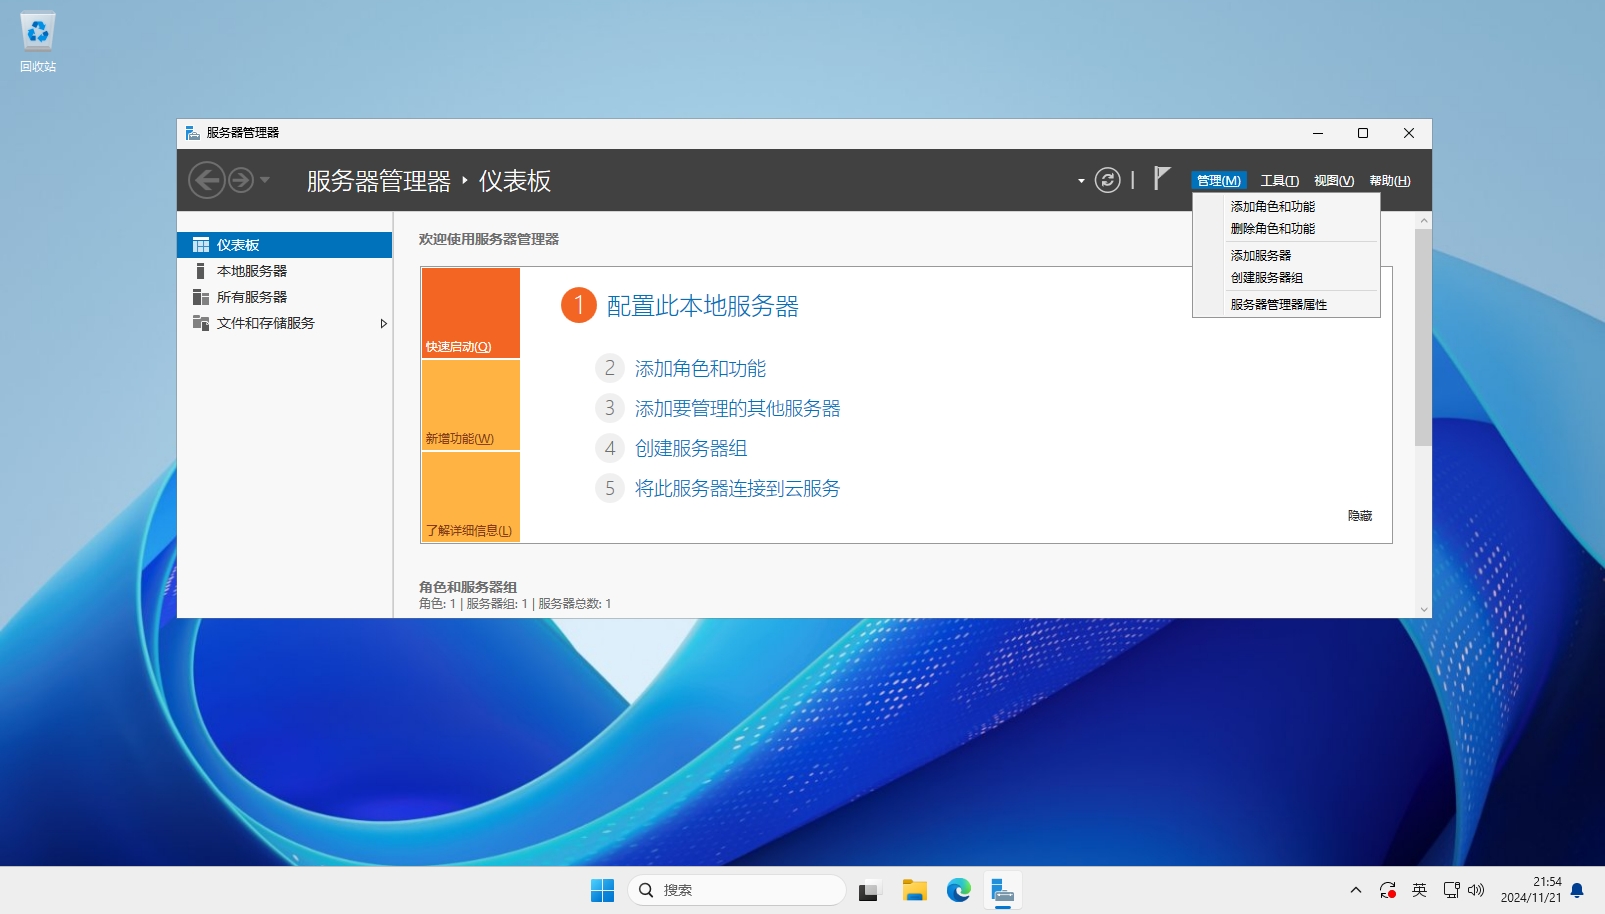This screenshot has height=914, width=1605.
Task: Open 所有服务器 in the sidebar
Action: coord(252,297)
